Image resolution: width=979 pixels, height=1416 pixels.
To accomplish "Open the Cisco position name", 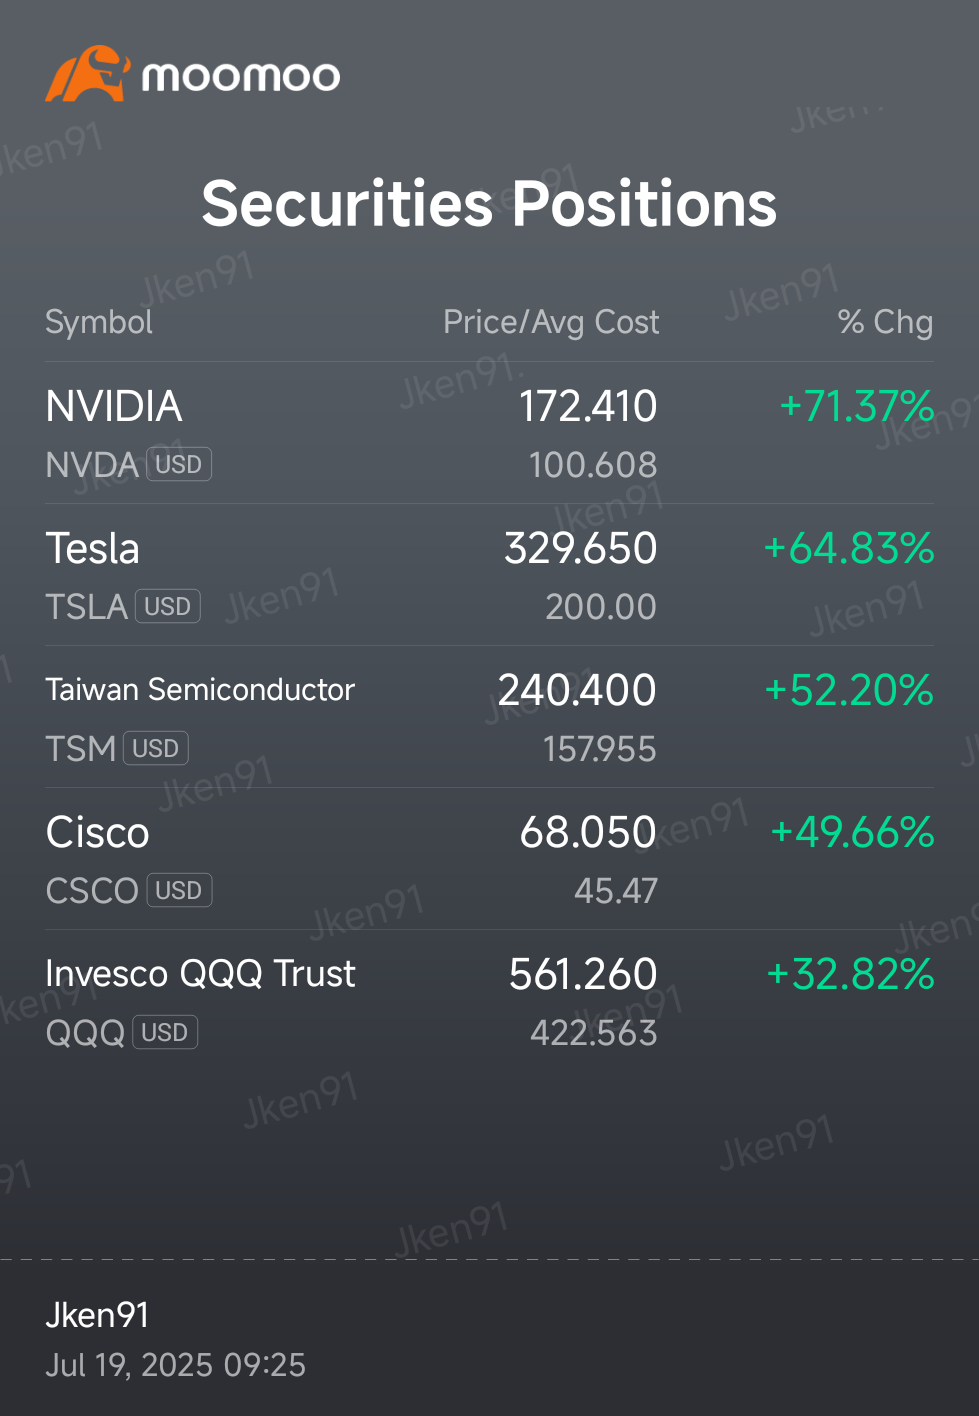I will point(97,832).
